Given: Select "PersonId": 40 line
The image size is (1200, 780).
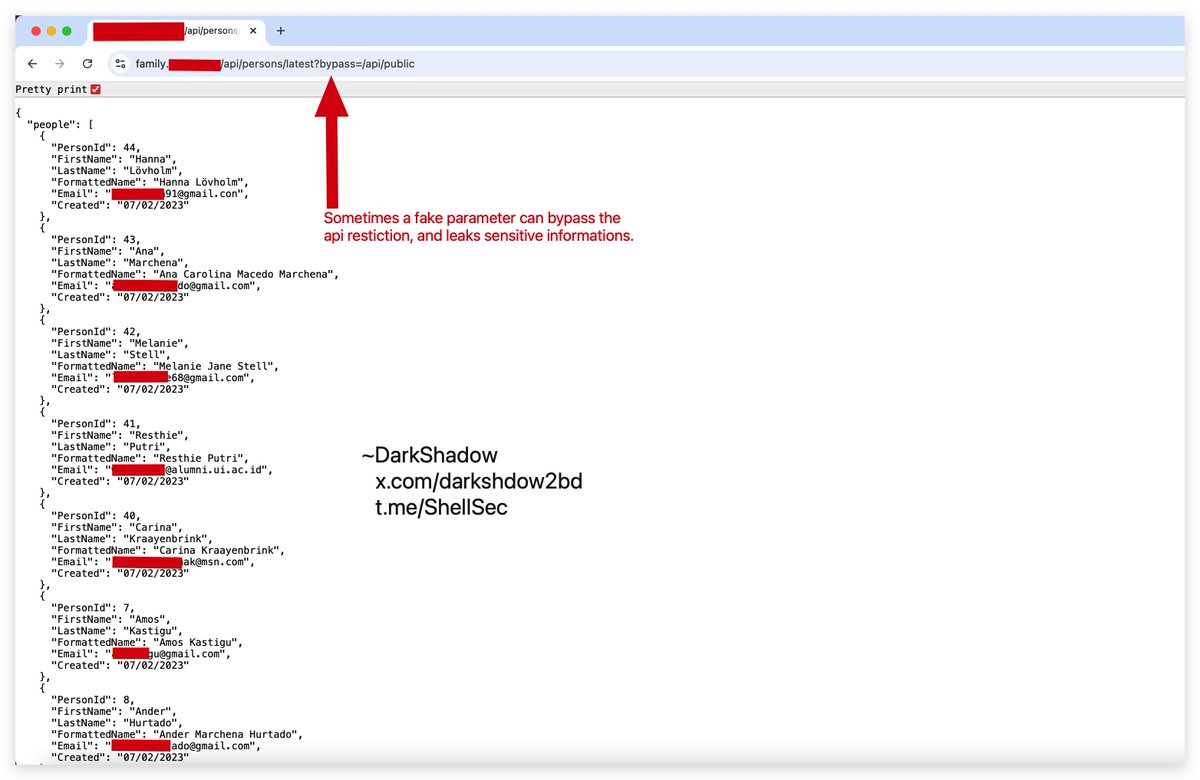Looking at the screenshot, I should (x=96, y=515).
